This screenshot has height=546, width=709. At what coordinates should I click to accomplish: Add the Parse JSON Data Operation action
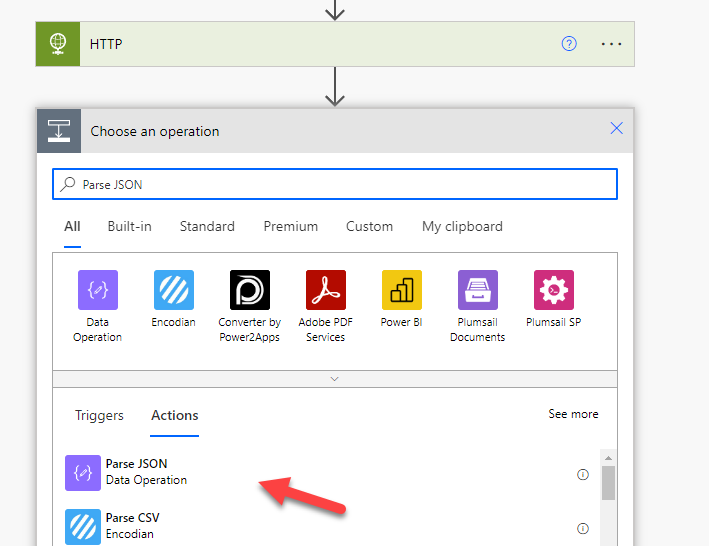click(137, 472)
